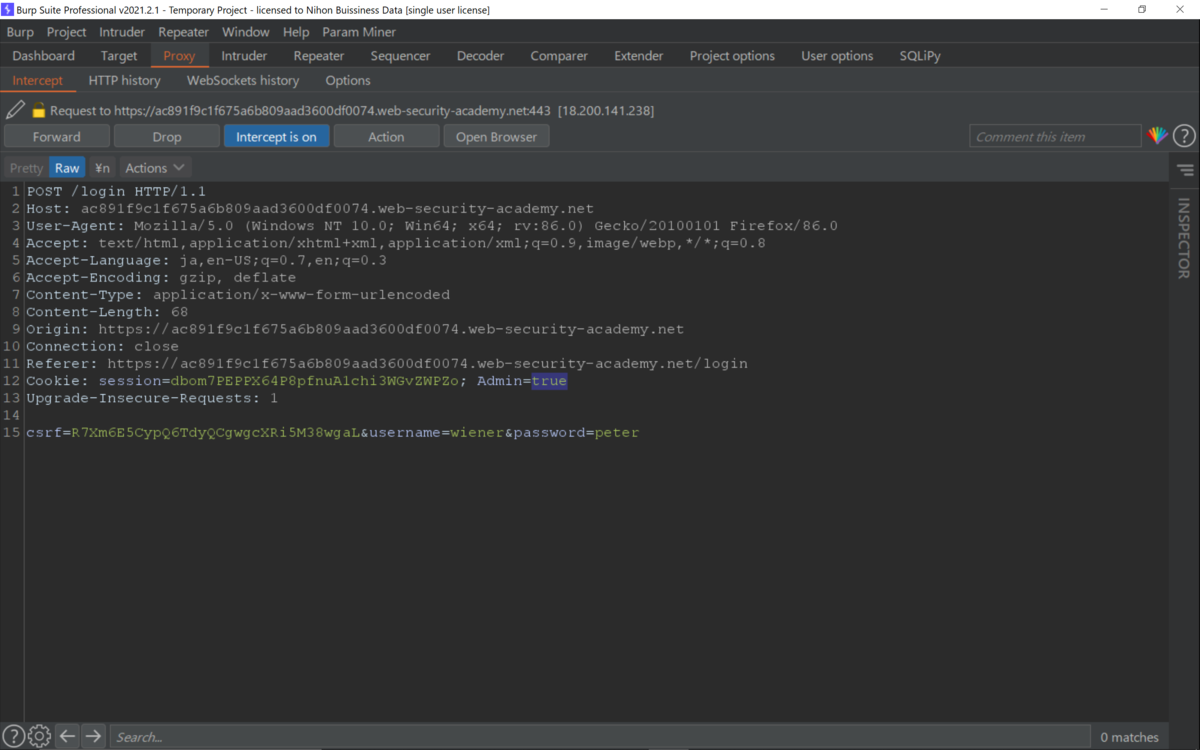Click the Upgrade-Insecure-Requests header line

pyautogui.click(x=152, y=398)
